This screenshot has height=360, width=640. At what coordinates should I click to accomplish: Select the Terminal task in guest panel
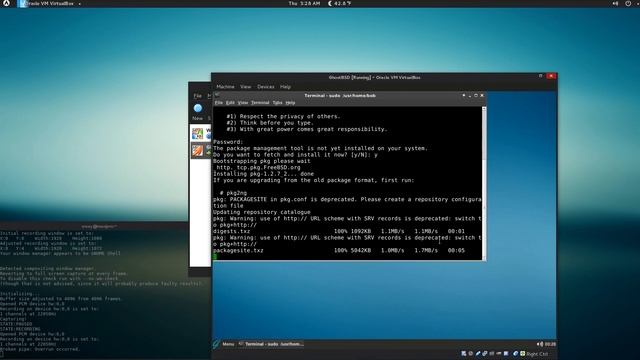[271, 344]
